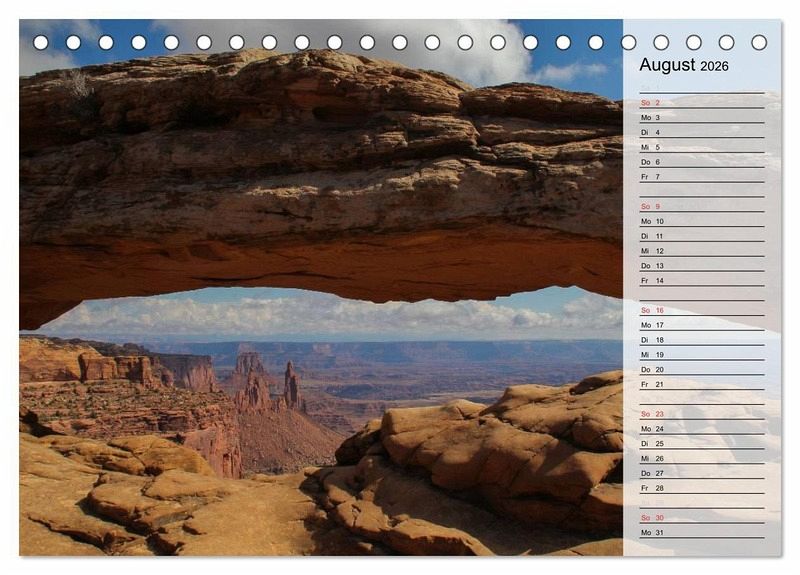
Task: Select the red So 23 entry
Action: click(x=652, y=414)
